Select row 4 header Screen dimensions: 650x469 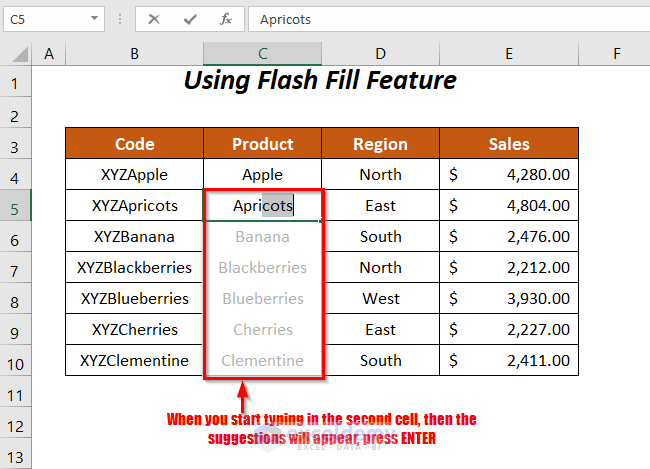click(15, 175)
